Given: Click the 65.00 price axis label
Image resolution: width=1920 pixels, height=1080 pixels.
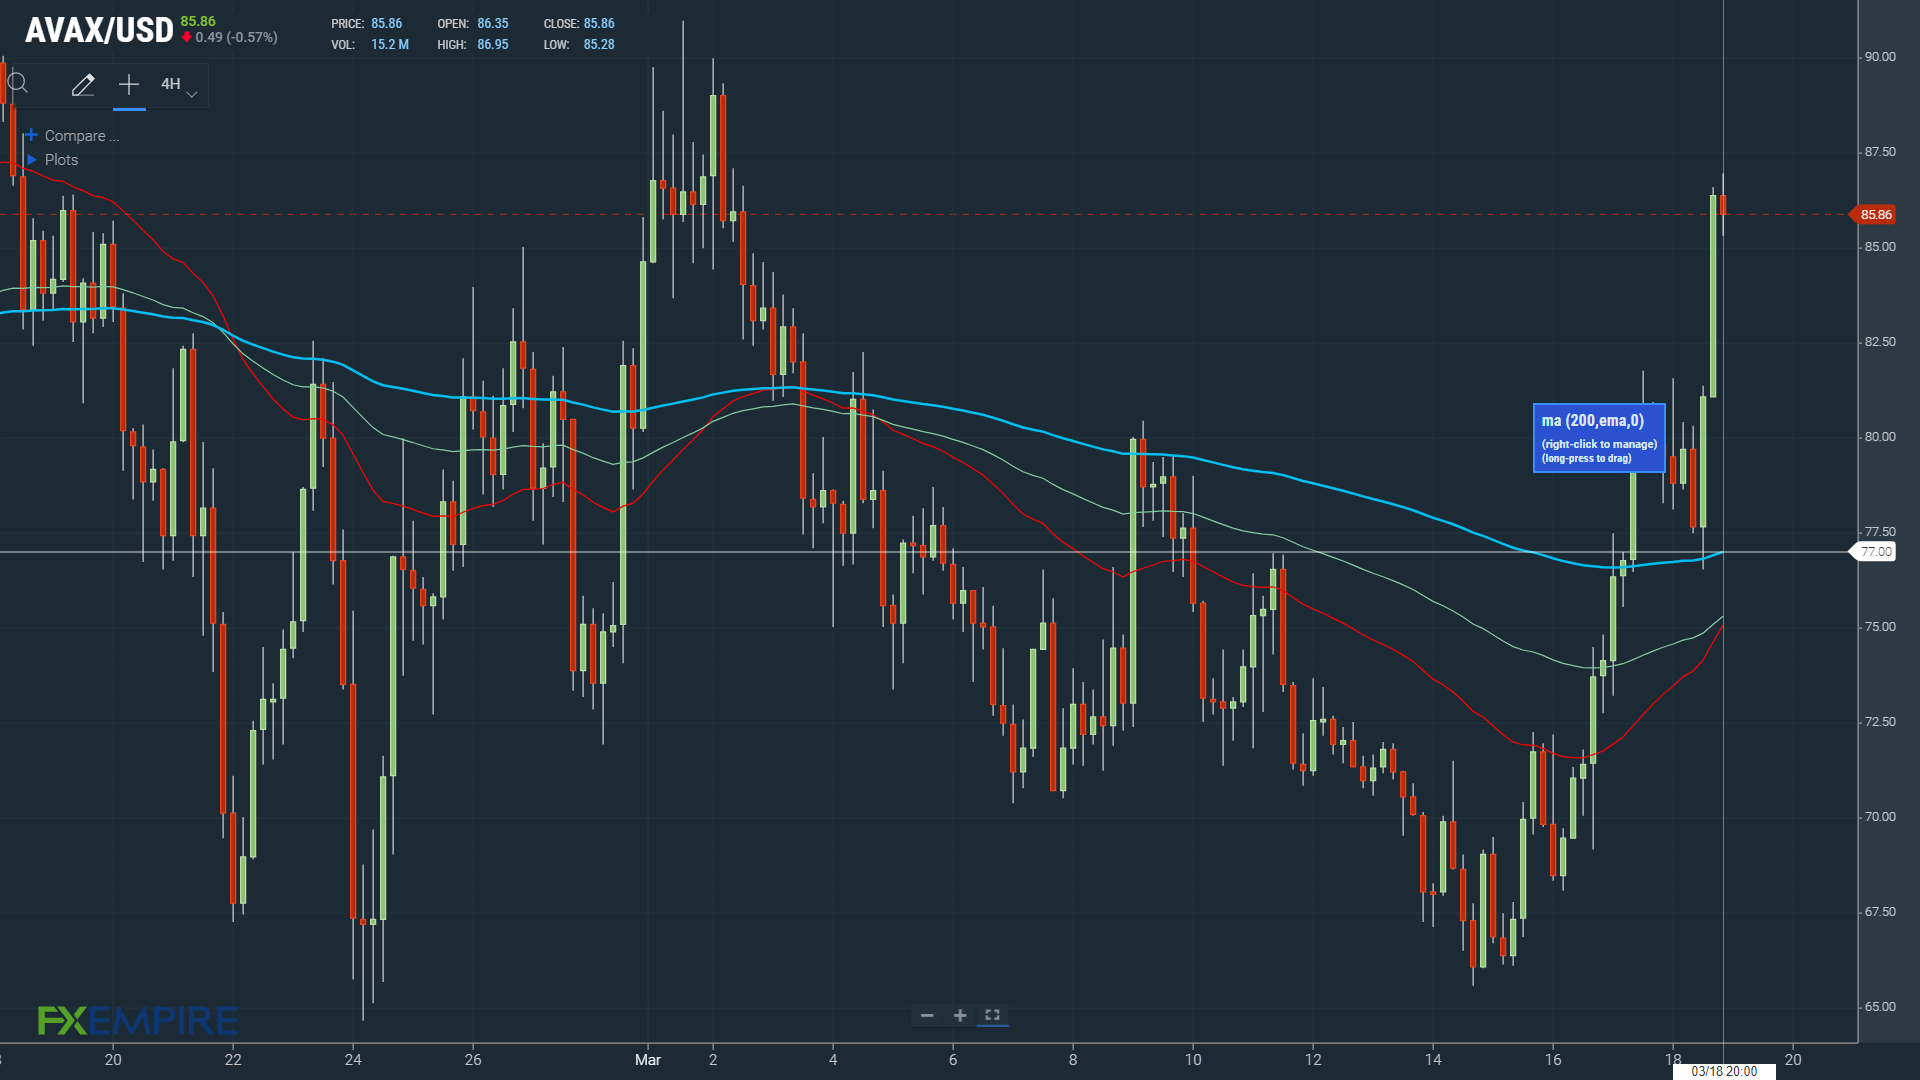Looking at the screenshot, I should coord(1880,1007).
